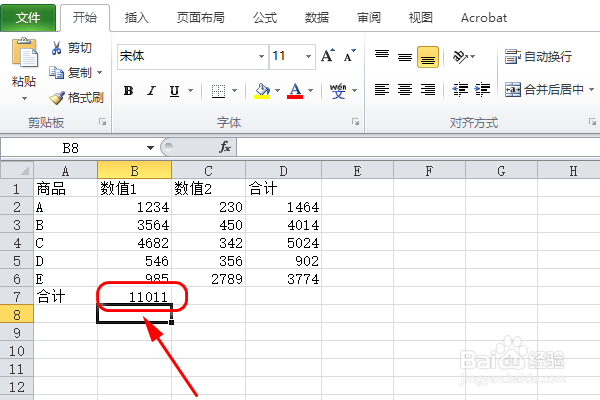
Task: Toggle bold formatting
Action: [129, 91]
